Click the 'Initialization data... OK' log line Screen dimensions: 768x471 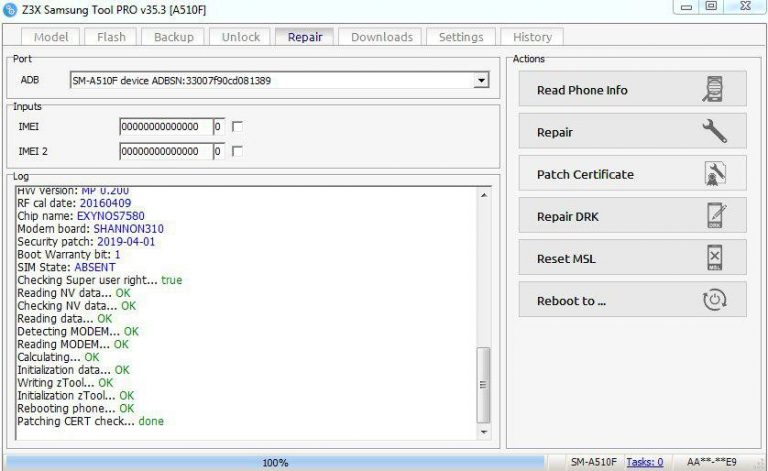(x=73, y=370)
